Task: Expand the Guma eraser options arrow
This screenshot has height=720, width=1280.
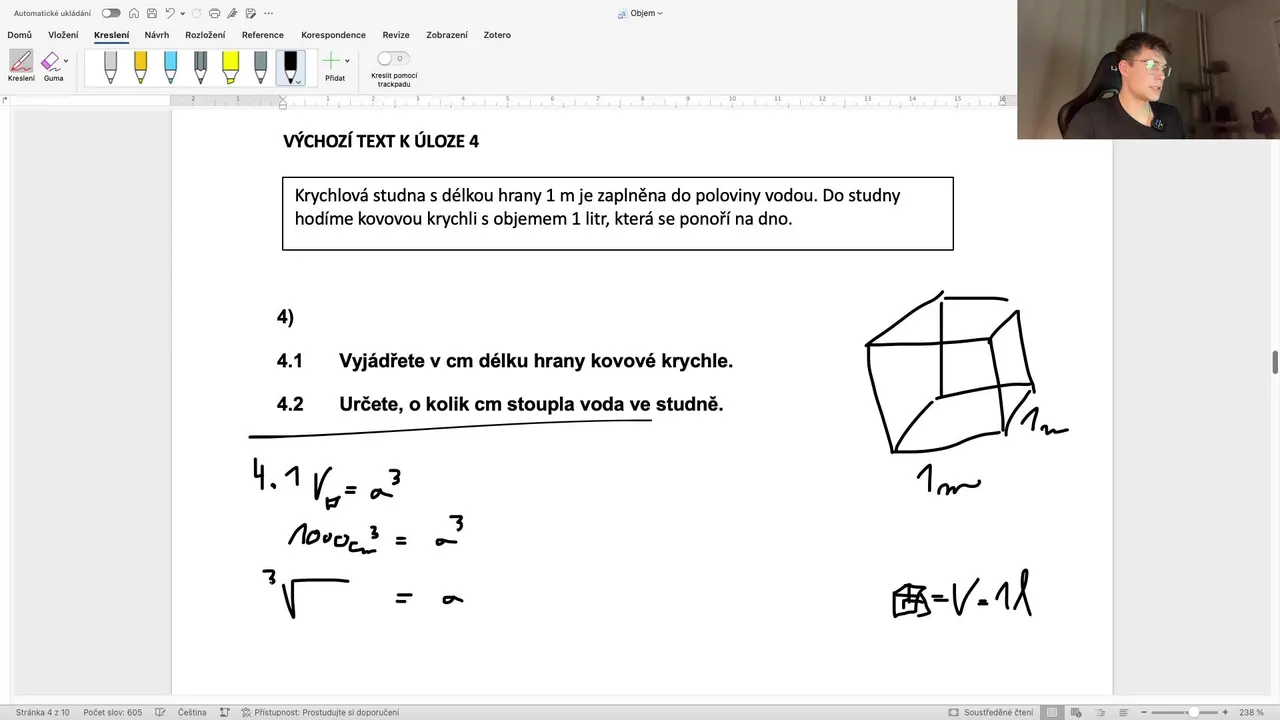Action: tap(66, 61)
